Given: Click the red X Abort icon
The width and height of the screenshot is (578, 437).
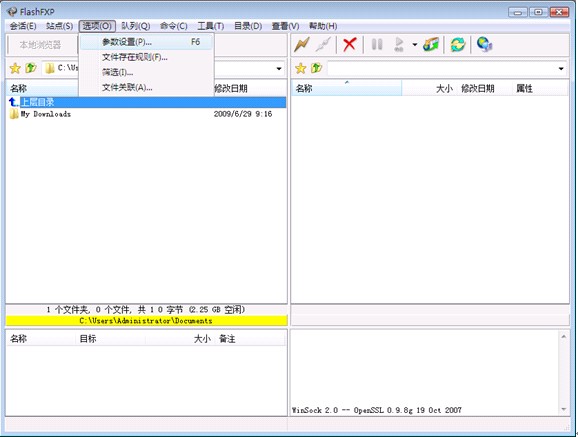Looking at the screenshot, I should [x=349, y=45].
